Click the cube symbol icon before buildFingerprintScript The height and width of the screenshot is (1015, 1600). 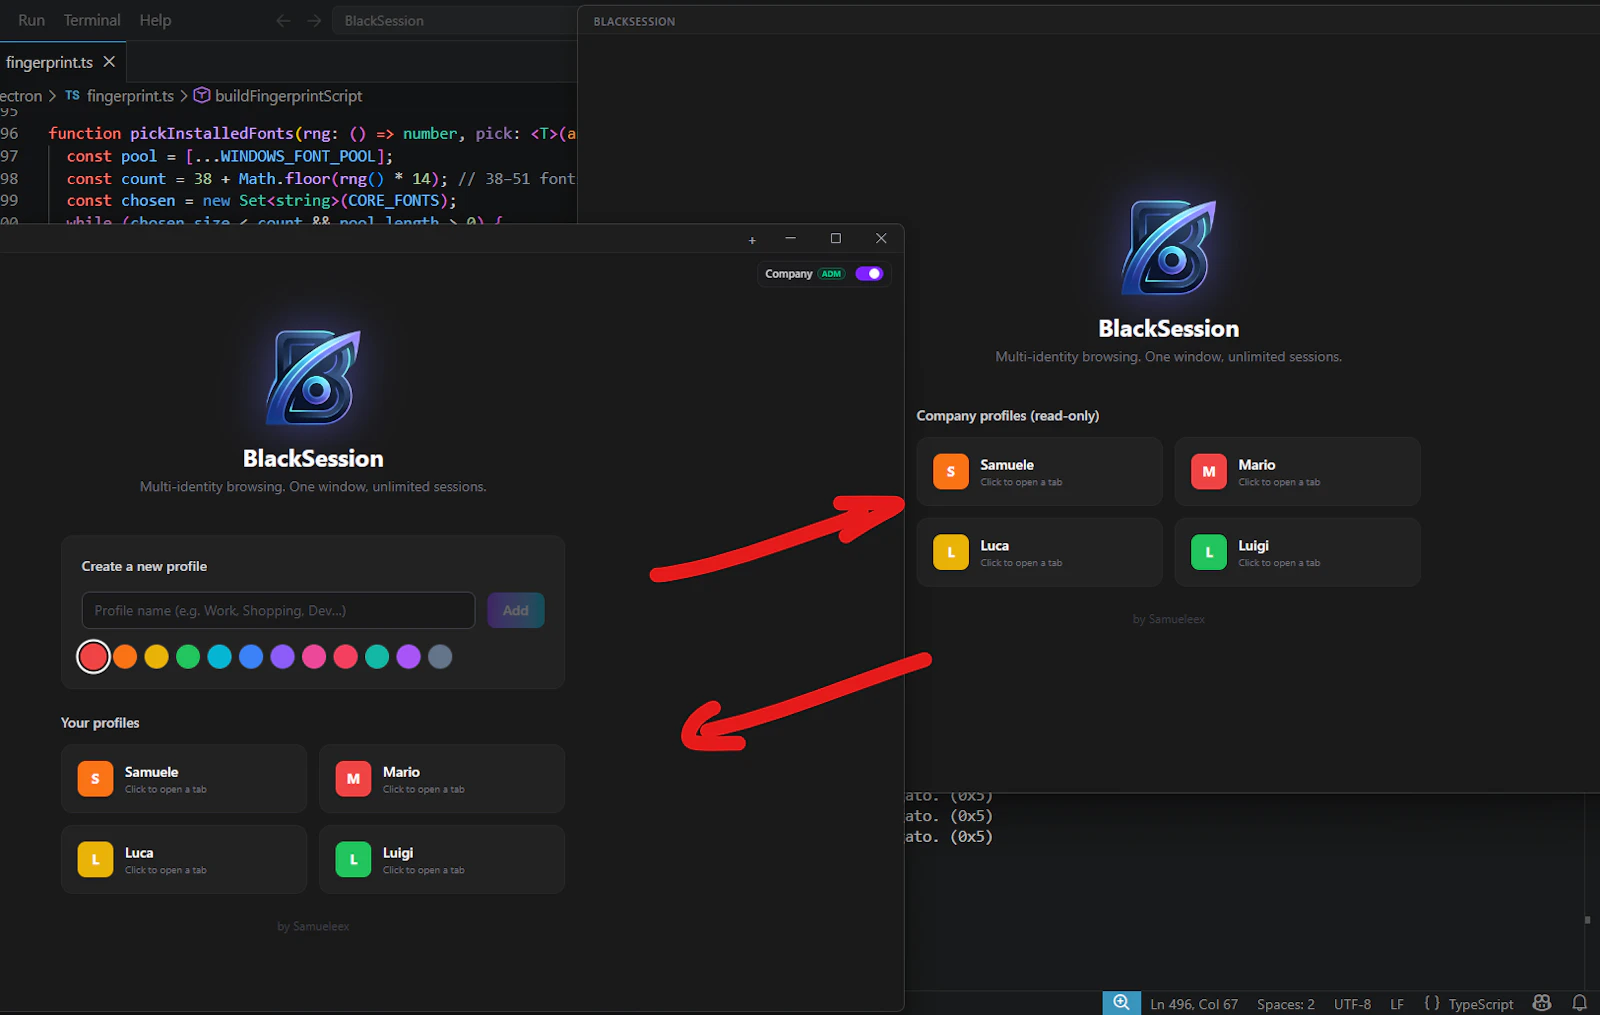(201, 95)
